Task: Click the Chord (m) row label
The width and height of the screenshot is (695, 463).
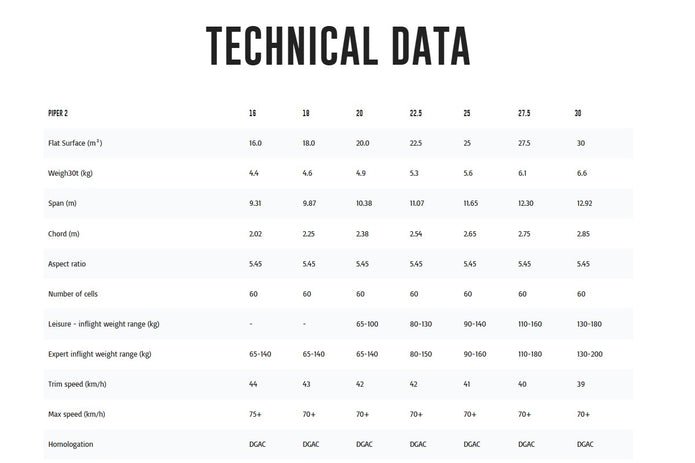Action: click(x=63, y=233)
